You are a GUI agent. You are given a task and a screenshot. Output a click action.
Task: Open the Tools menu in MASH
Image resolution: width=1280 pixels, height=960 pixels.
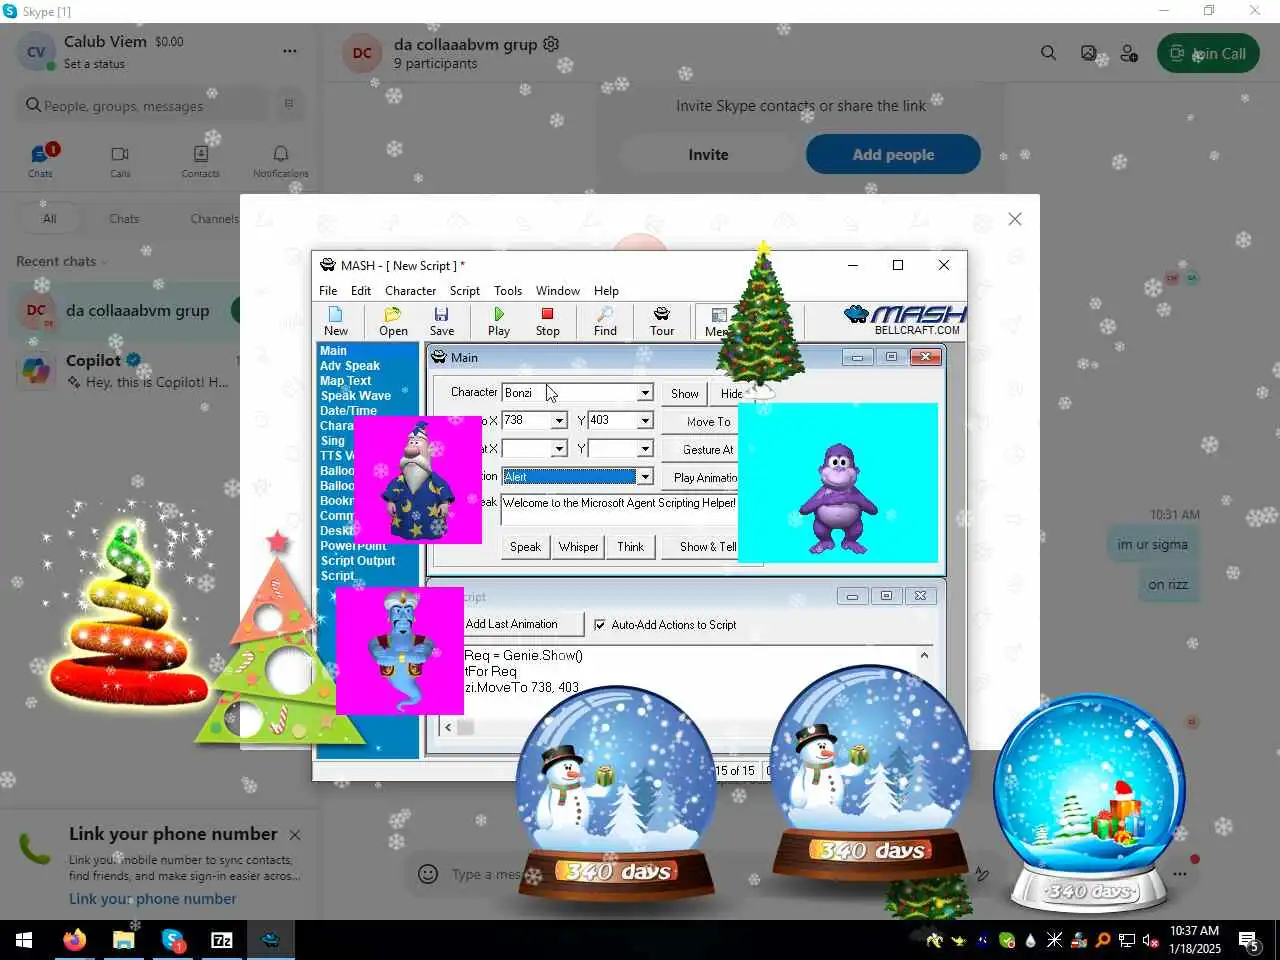(x=508, y=291)
